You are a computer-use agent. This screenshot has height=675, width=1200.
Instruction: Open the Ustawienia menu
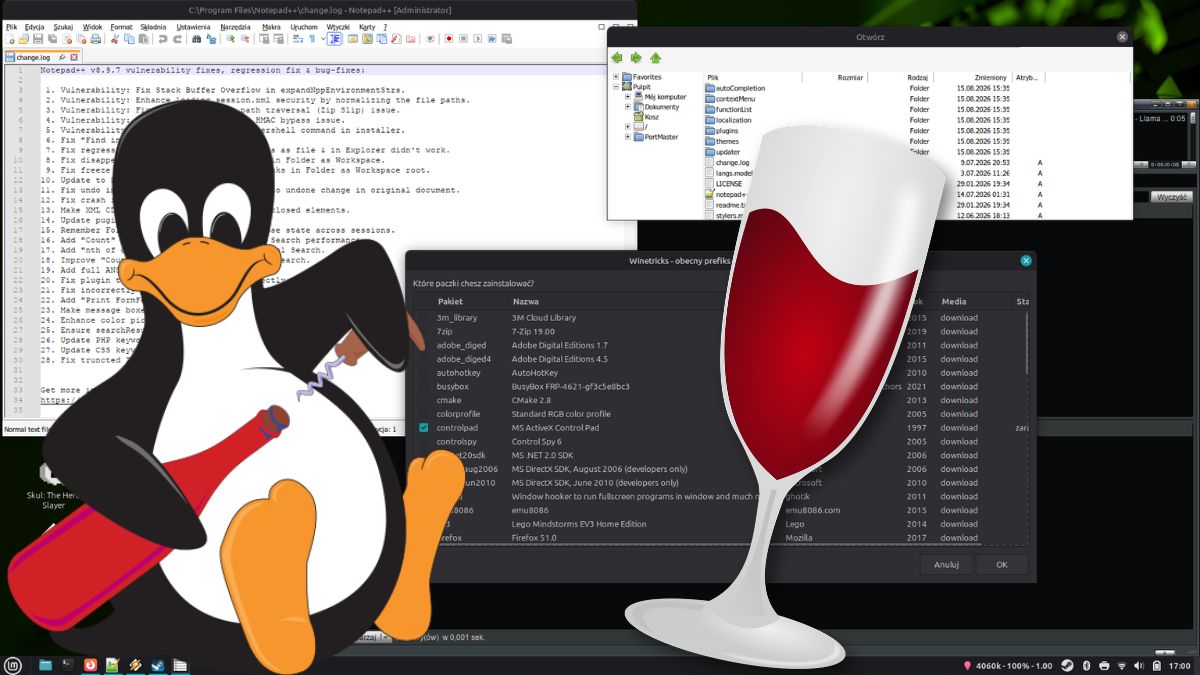pyautogui.click(x=193, y=27)
